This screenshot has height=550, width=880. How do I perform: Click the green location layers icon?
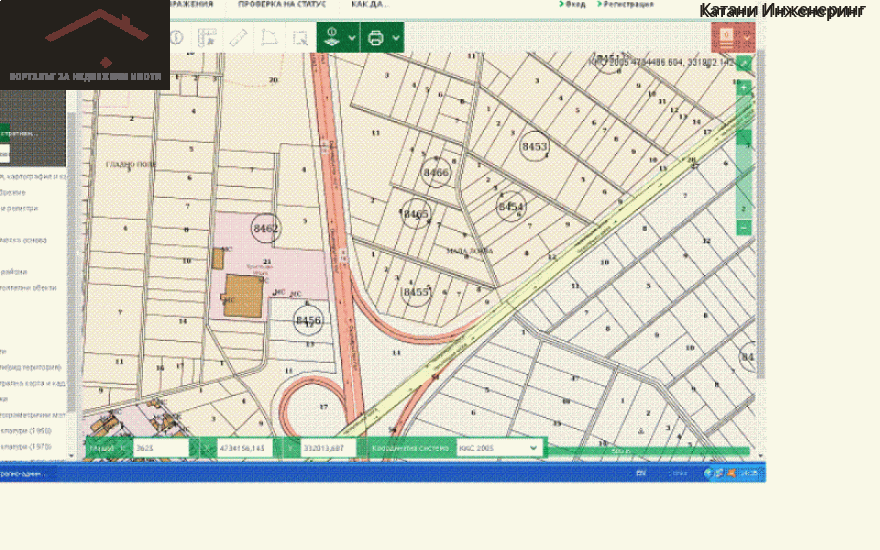[x=332, y=37]
